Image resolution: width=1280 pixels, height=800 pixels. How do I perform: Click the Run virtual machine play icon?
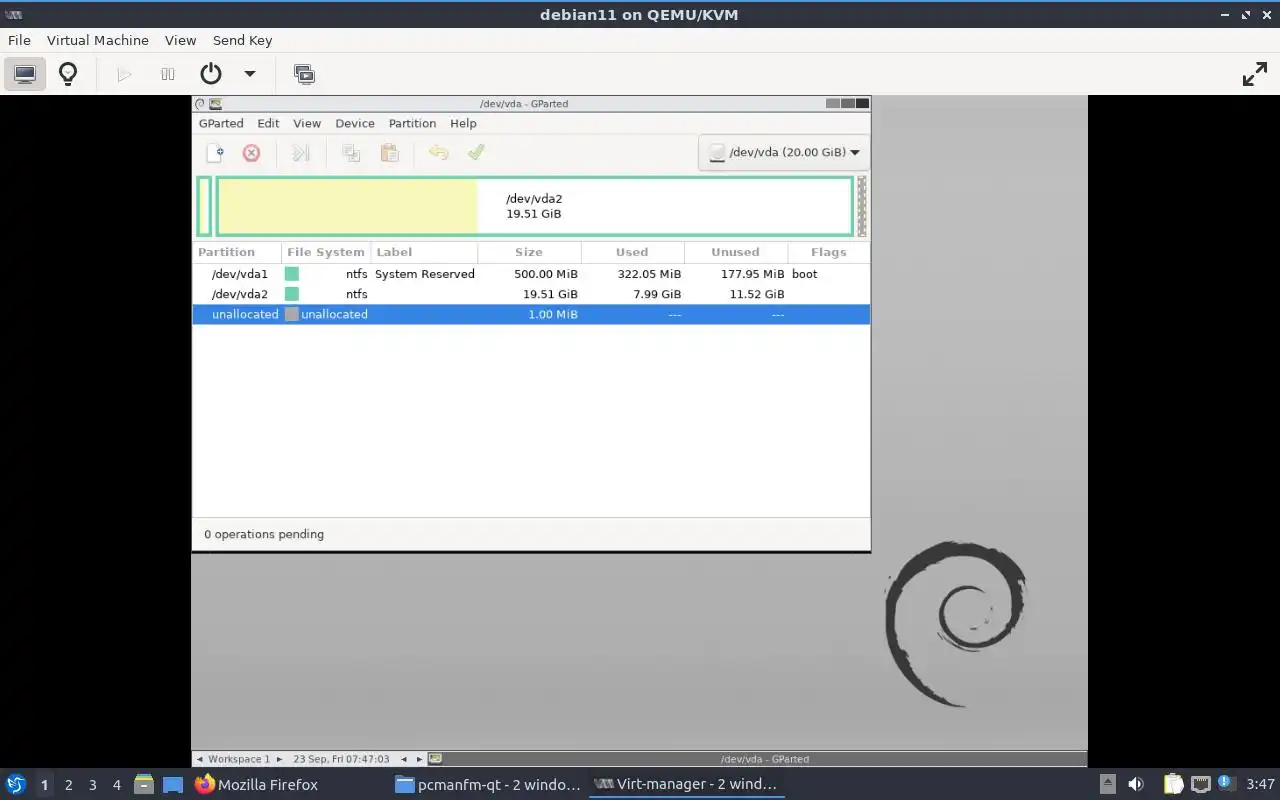pos(124,74)
